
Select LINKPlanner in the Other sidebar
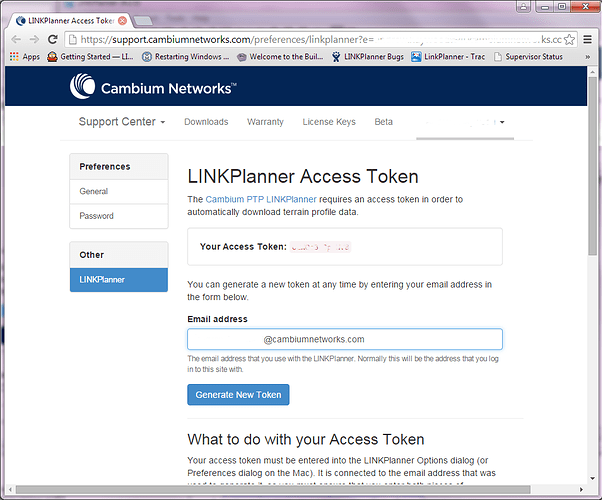click(x=119, y=280)
